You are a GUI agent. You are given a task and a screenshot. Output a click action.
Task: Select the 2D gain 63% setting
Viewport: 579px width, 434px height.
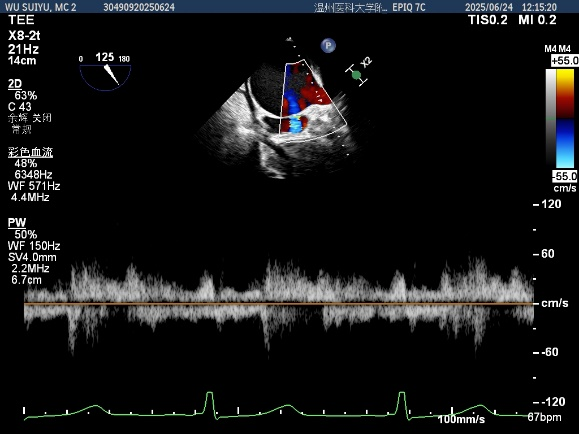point(26,96)
